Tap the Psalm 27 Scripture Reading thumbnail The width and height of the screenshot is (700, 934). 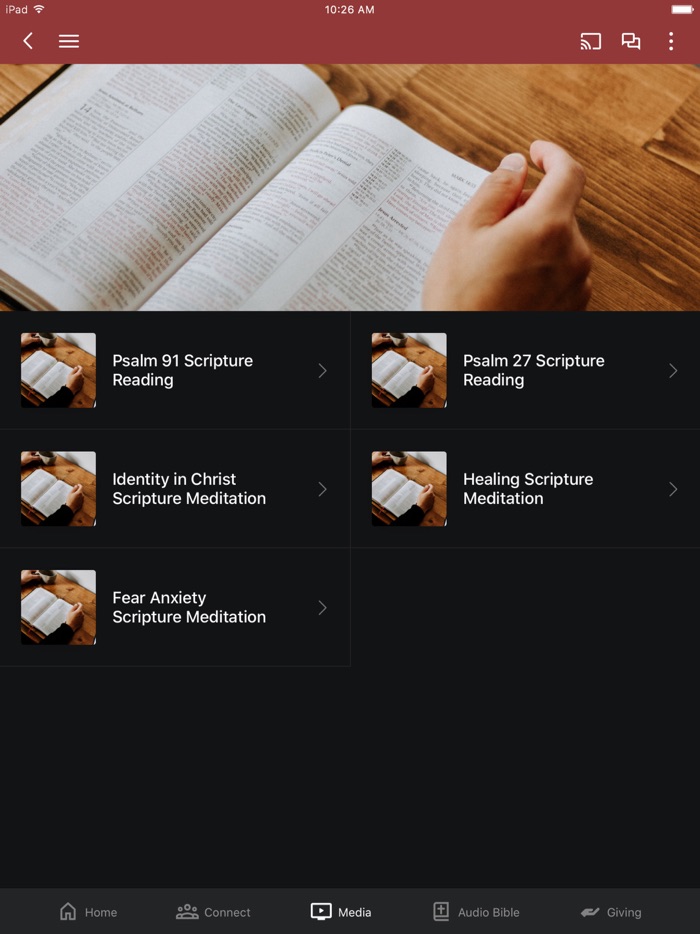point(409,371)
